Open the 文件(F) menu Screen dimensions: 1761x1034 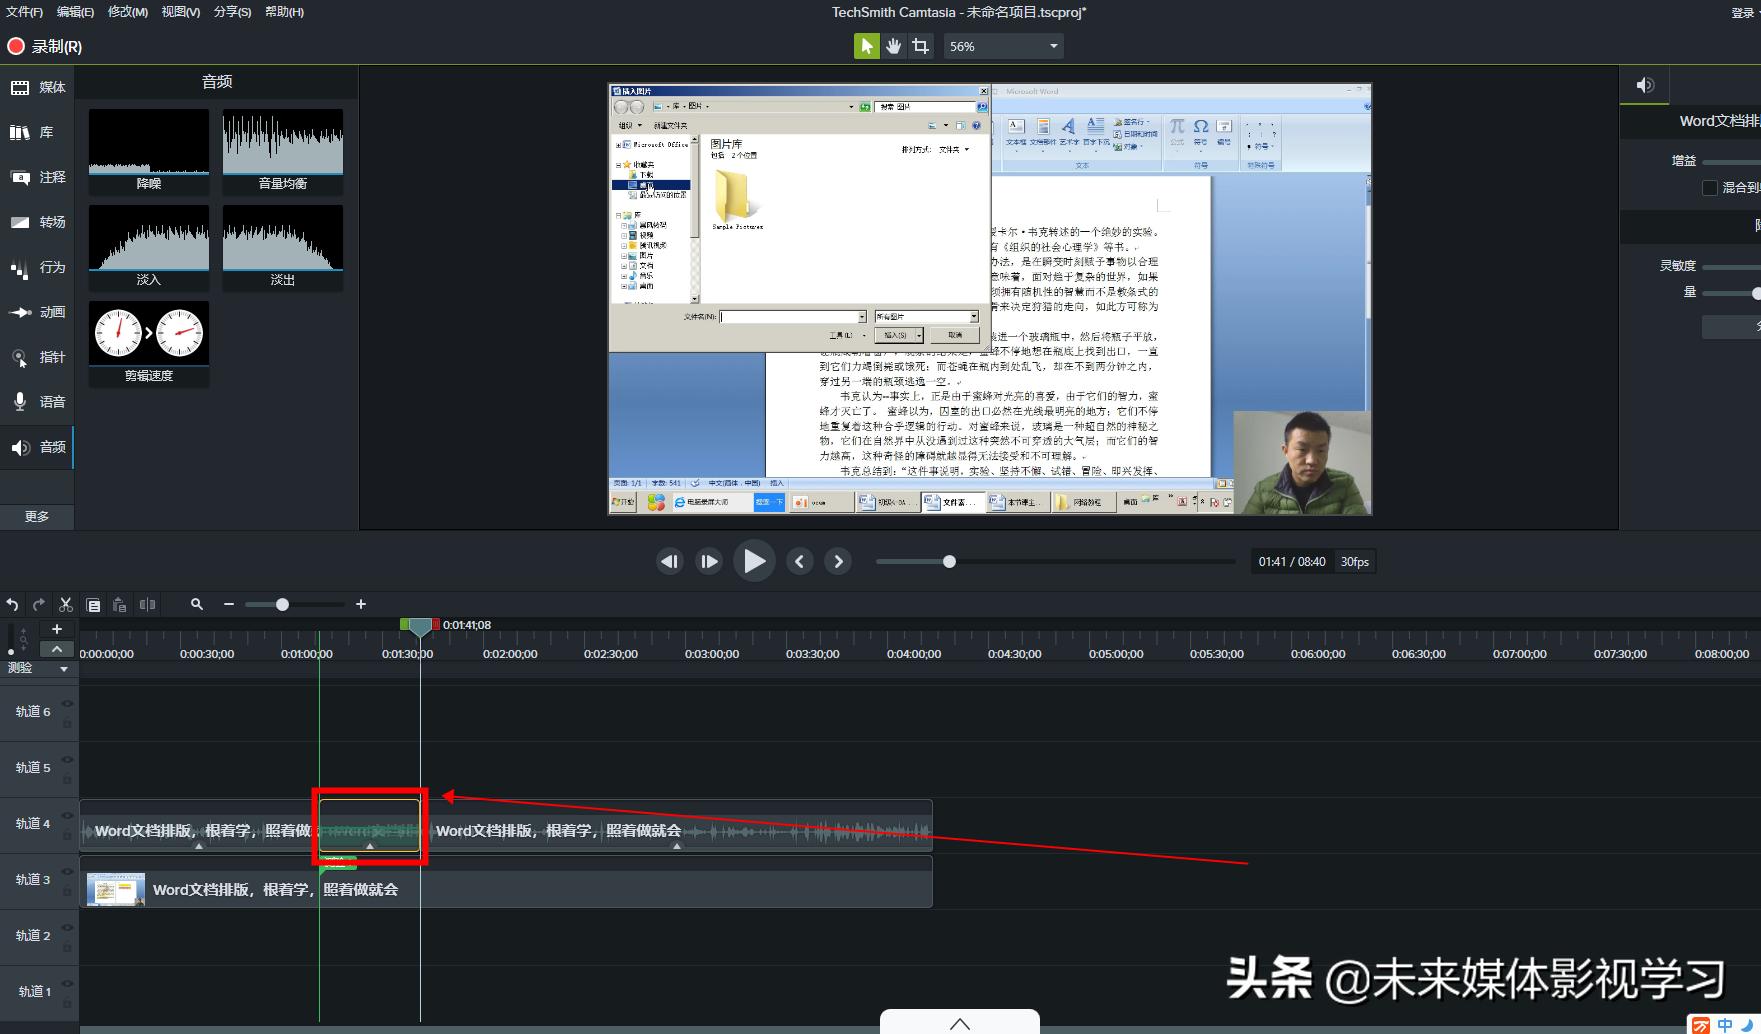[24, 12]
